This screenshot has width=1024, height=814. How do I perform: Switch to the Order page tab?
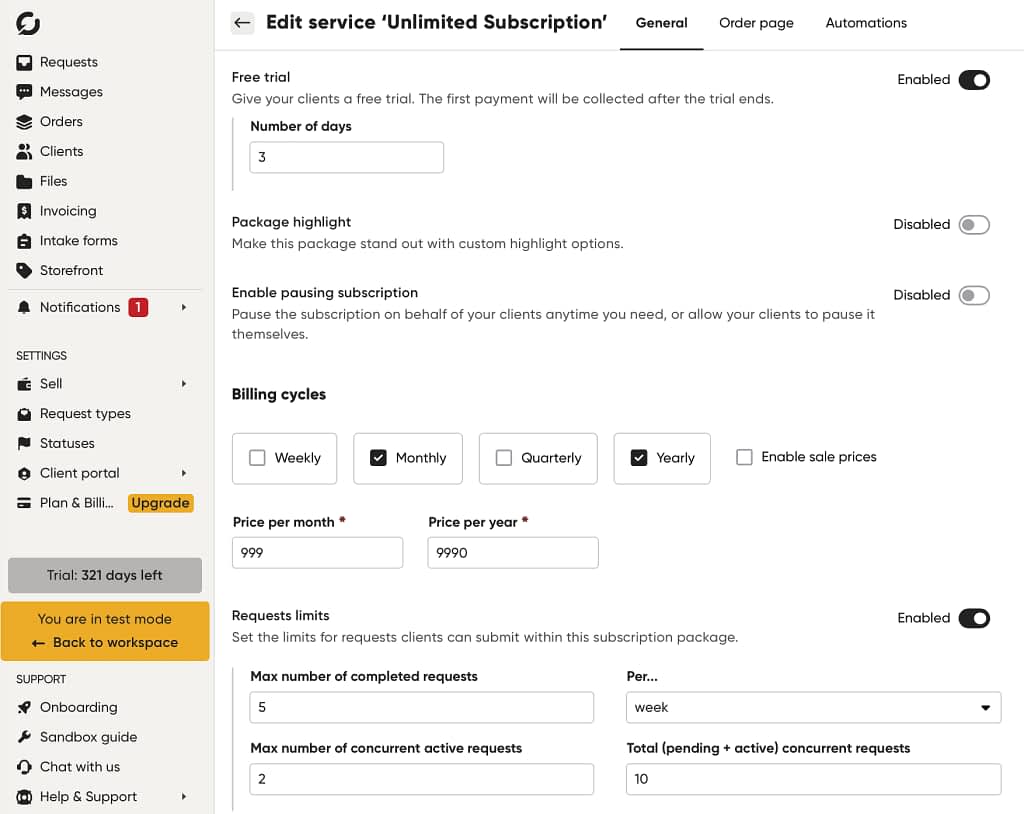(x=756, y=23)
